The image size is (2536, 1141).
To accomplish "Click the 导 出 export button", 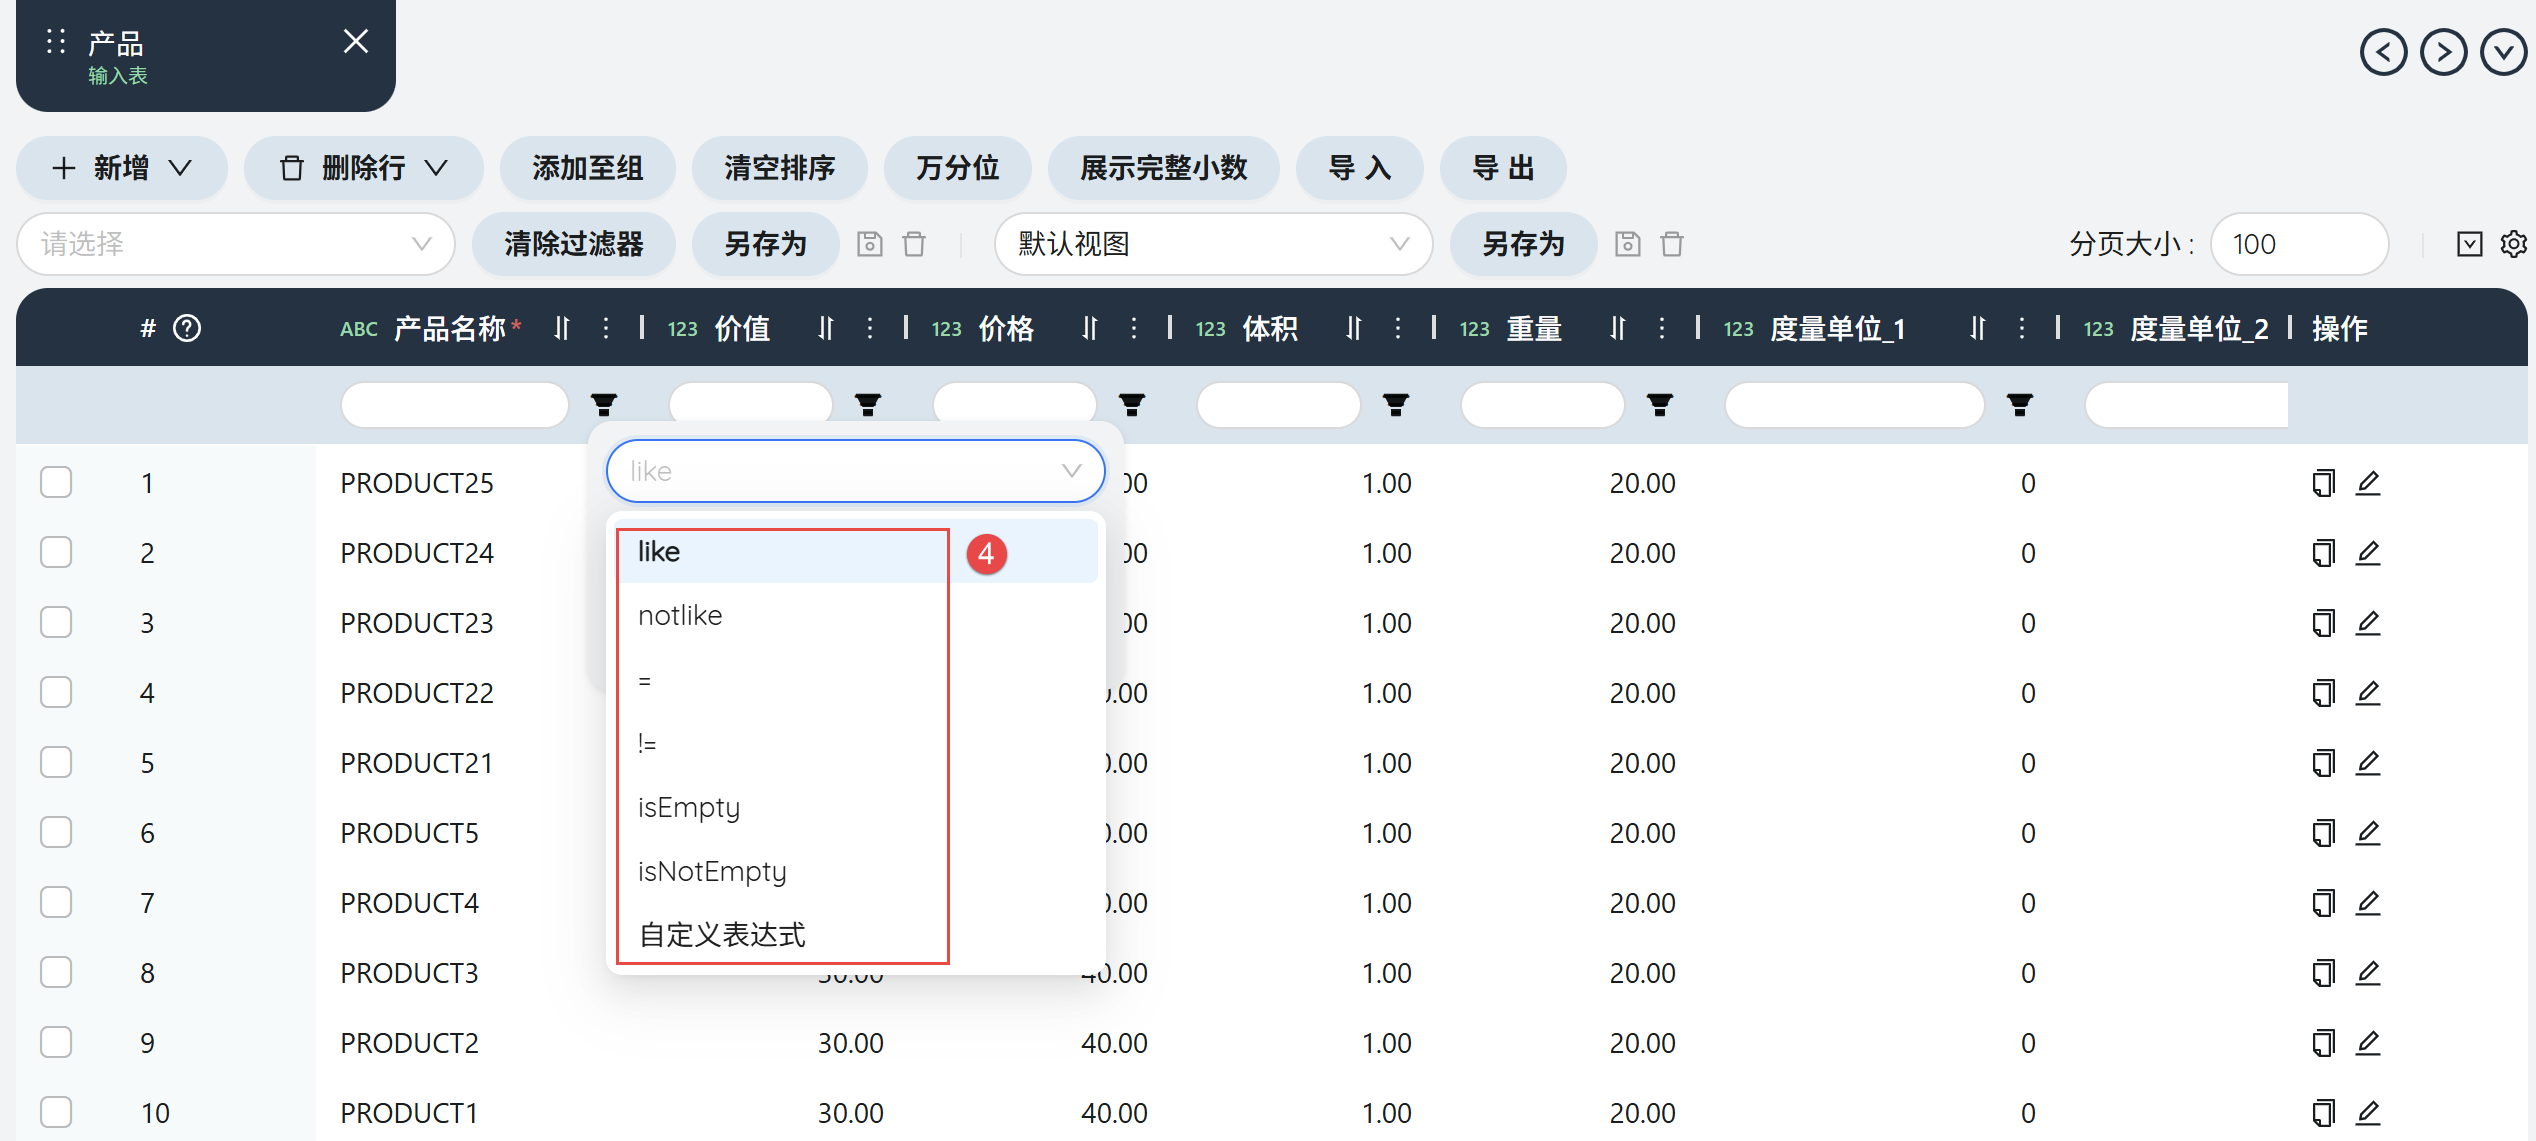I will point(1502,168).
